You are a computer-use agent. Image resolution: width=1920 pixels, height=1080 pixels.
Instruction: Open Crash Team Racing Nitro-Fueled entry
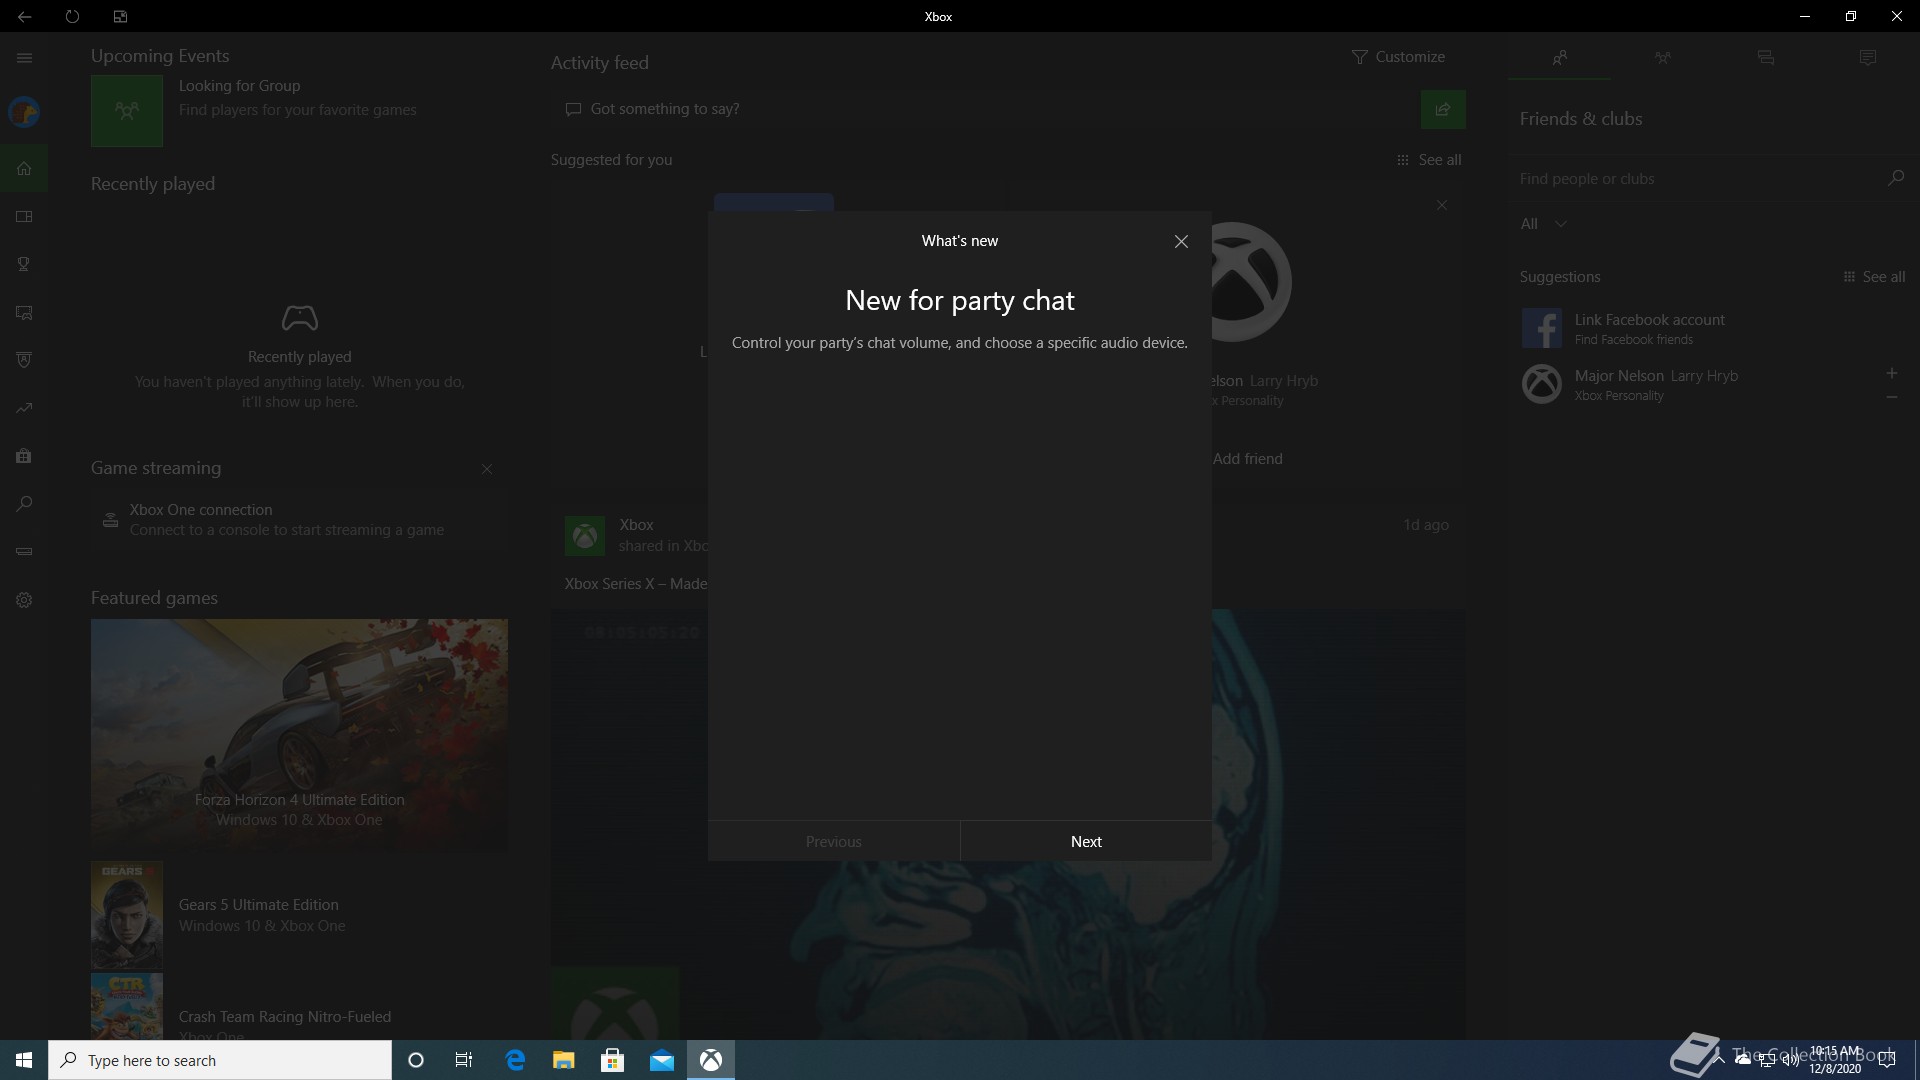tap(299, 1007)
